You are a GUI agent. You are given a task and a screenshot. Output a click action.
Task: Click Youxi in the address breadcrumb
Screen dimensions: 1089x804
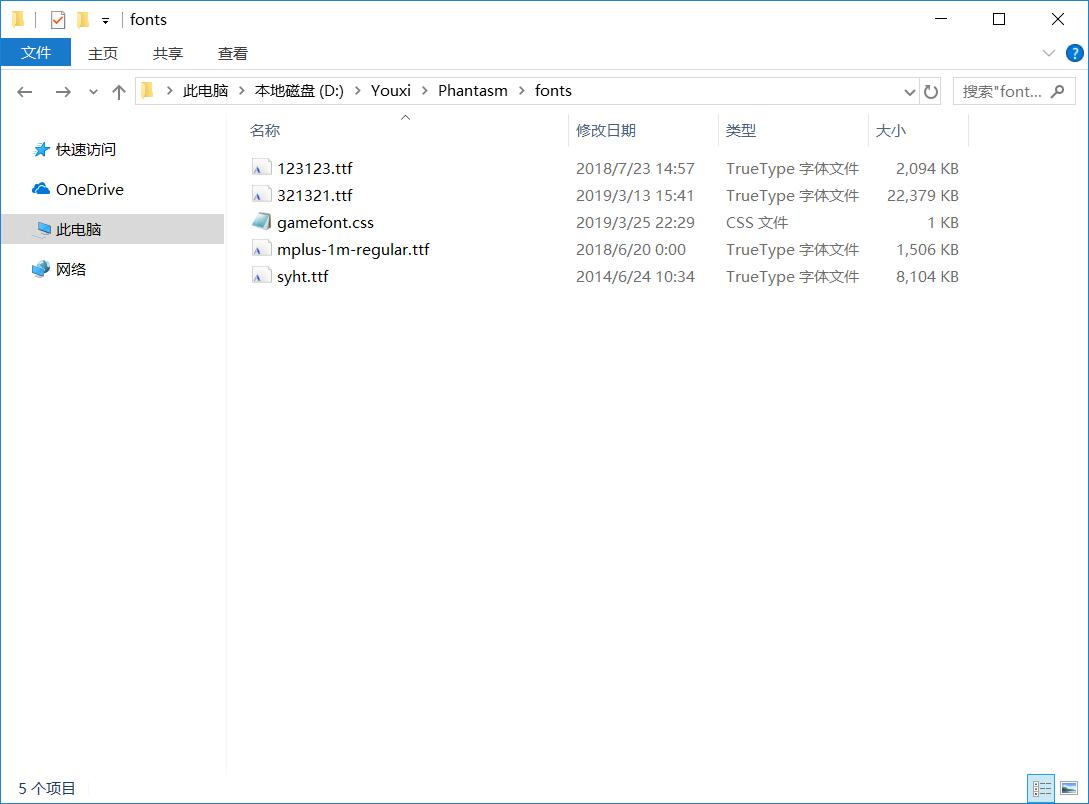pyautogui.click(x=391, y=91)
